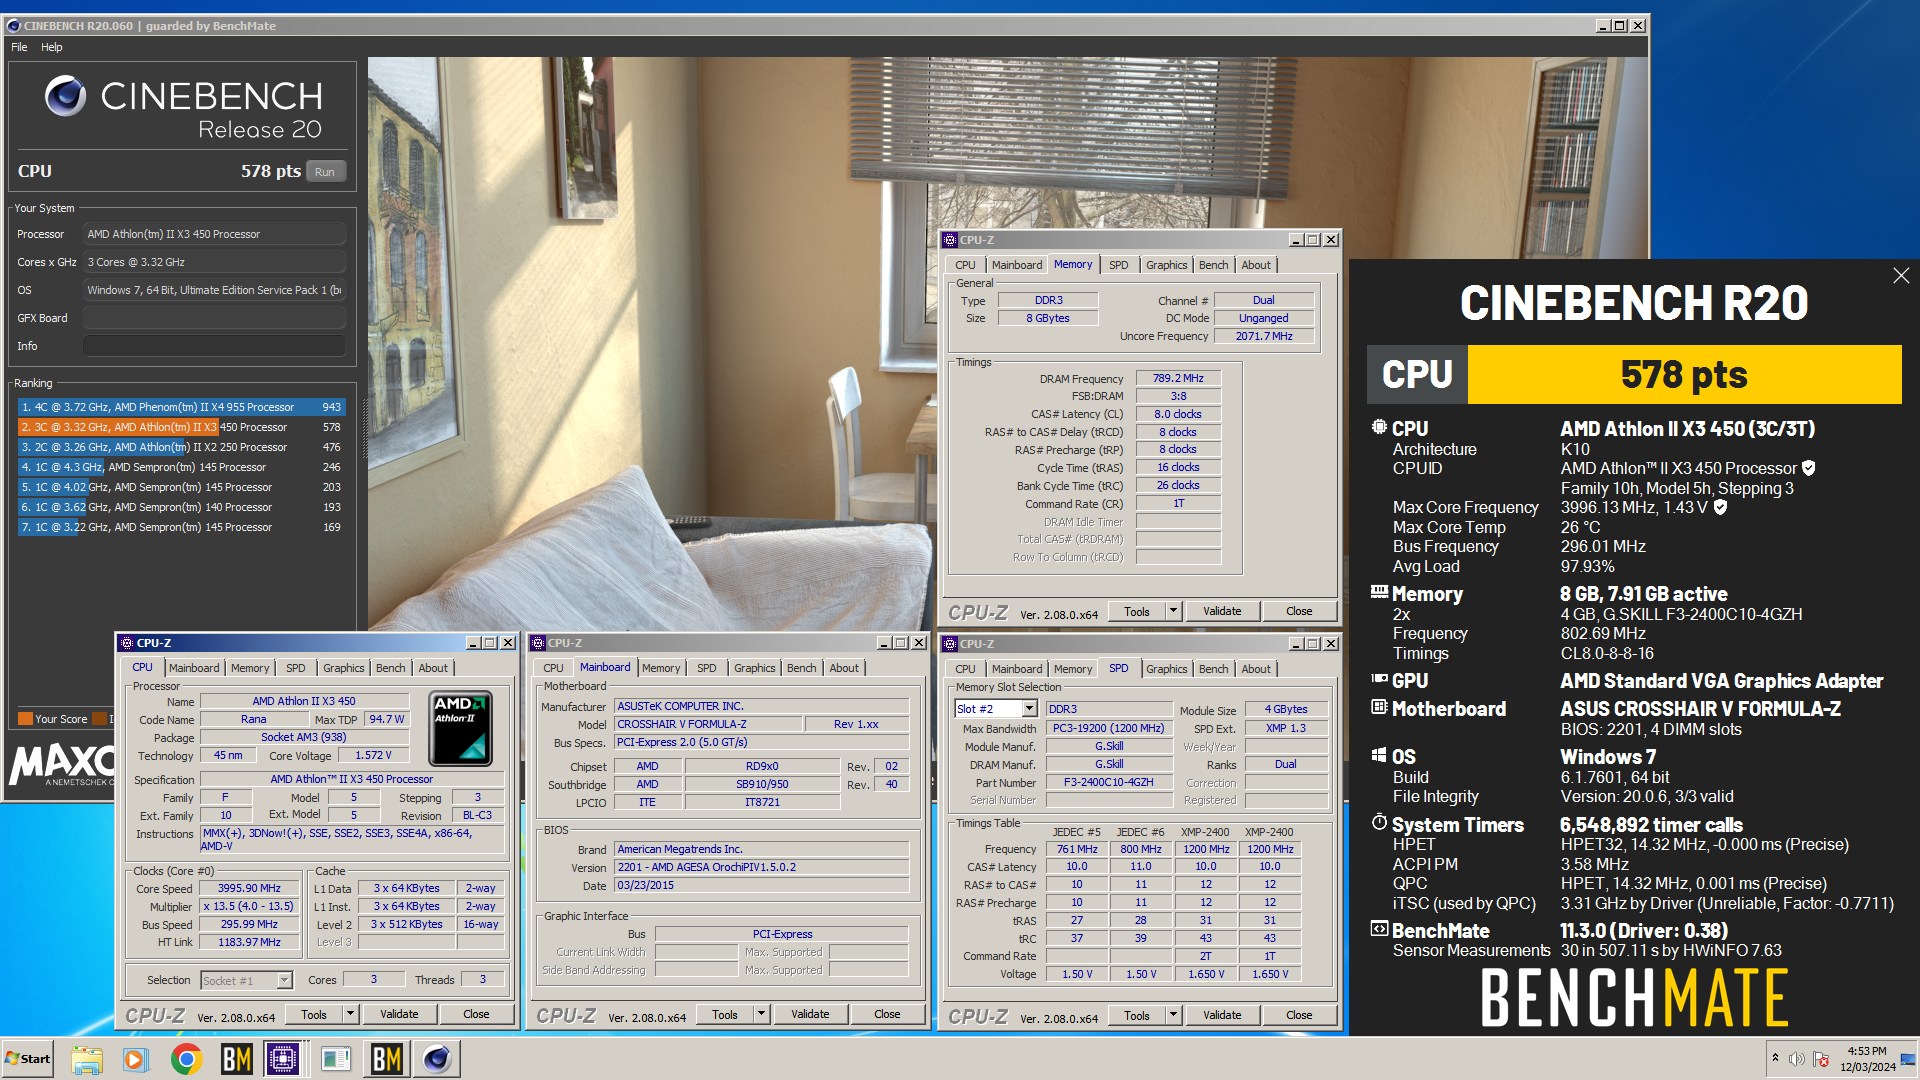Click the Memory module icon in BenchMate panel
The height and width of the screenshot is (1080, 1920).
point(1379,593)
